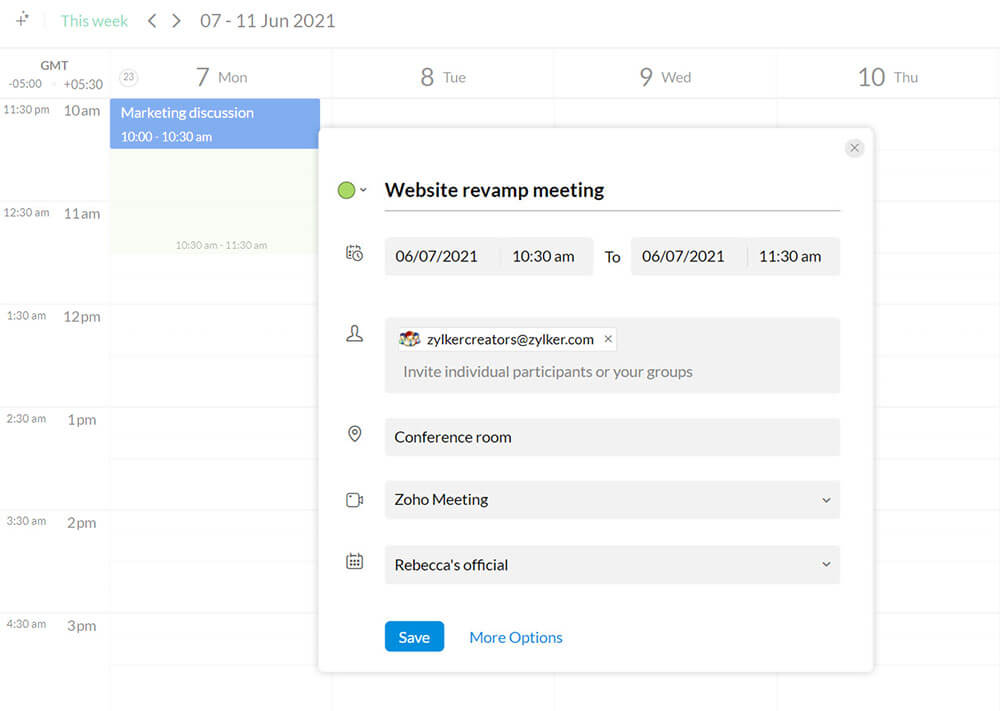
Task: Click the sparkle icon beside This week
Action: tap(22, 19)
